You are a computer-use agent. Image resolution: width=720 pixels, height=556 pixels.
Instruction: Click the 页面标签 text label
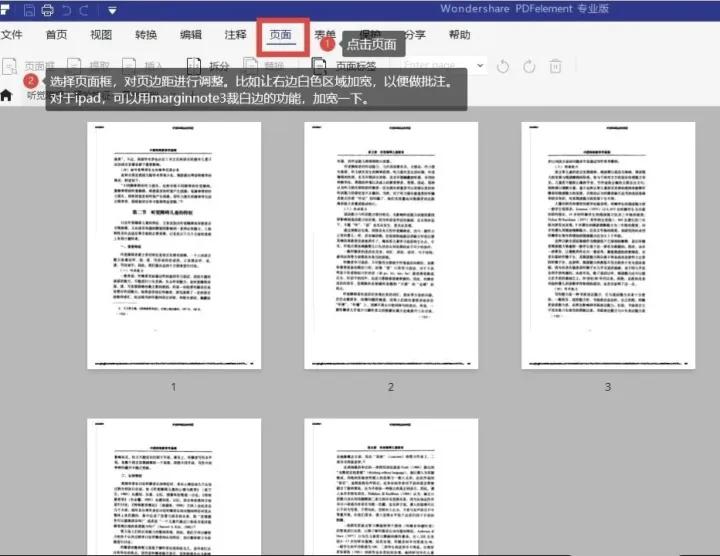pos(356,66)
